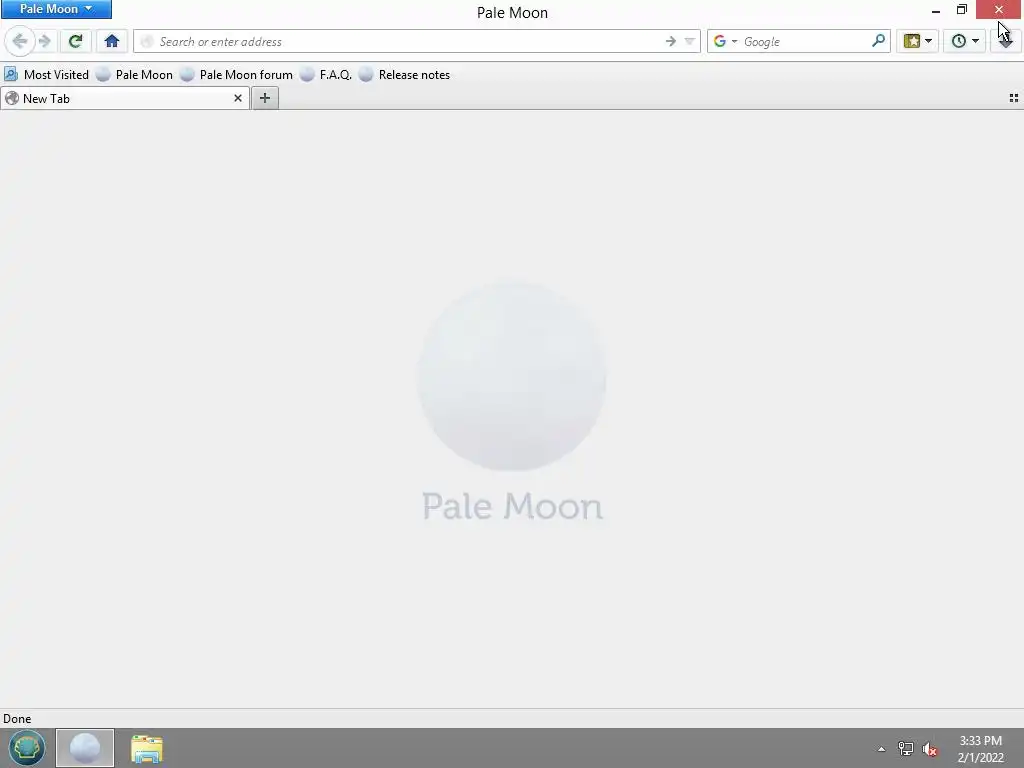
Task: Restore down the Pale Moon window
Action: [962, 10]
